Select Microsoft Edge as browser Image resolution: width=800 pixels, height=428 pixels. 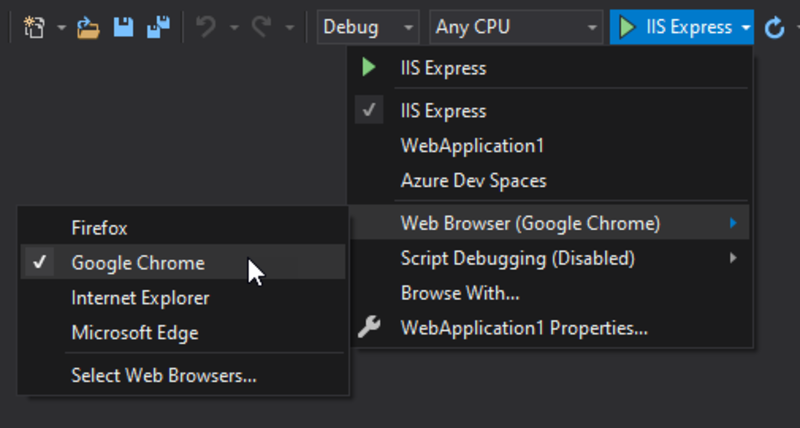(183, 333)
